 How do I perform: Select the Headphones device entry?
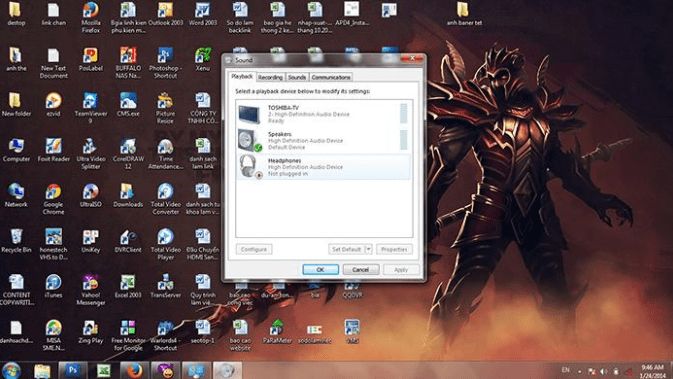coord(322,167)
